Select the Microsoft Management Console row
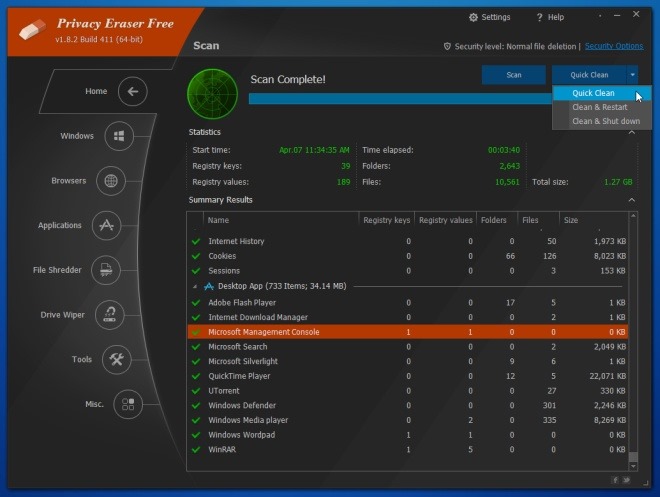The height and width of the screenshot is (497, 660). click(407, 332)
